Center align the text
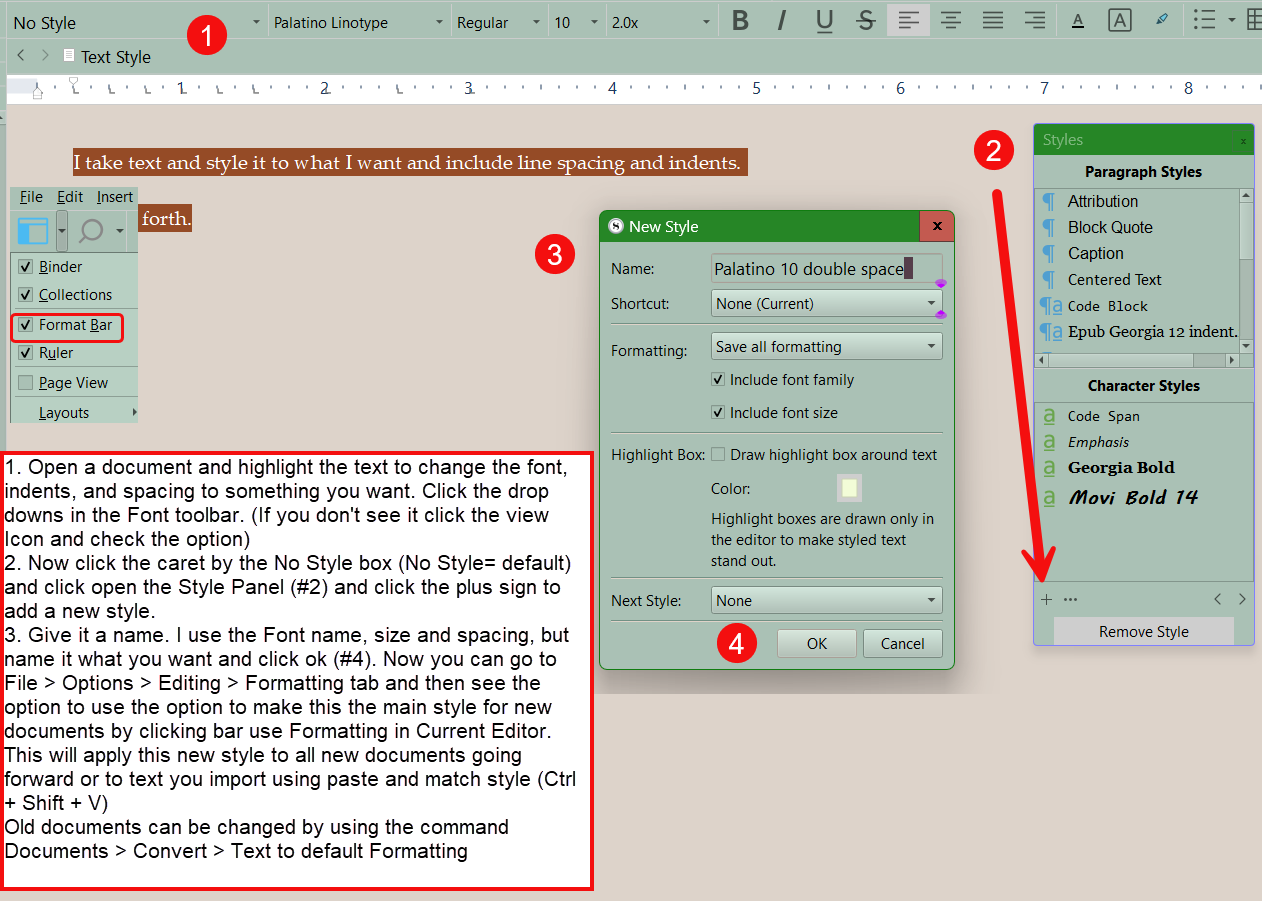 point(950,21)
